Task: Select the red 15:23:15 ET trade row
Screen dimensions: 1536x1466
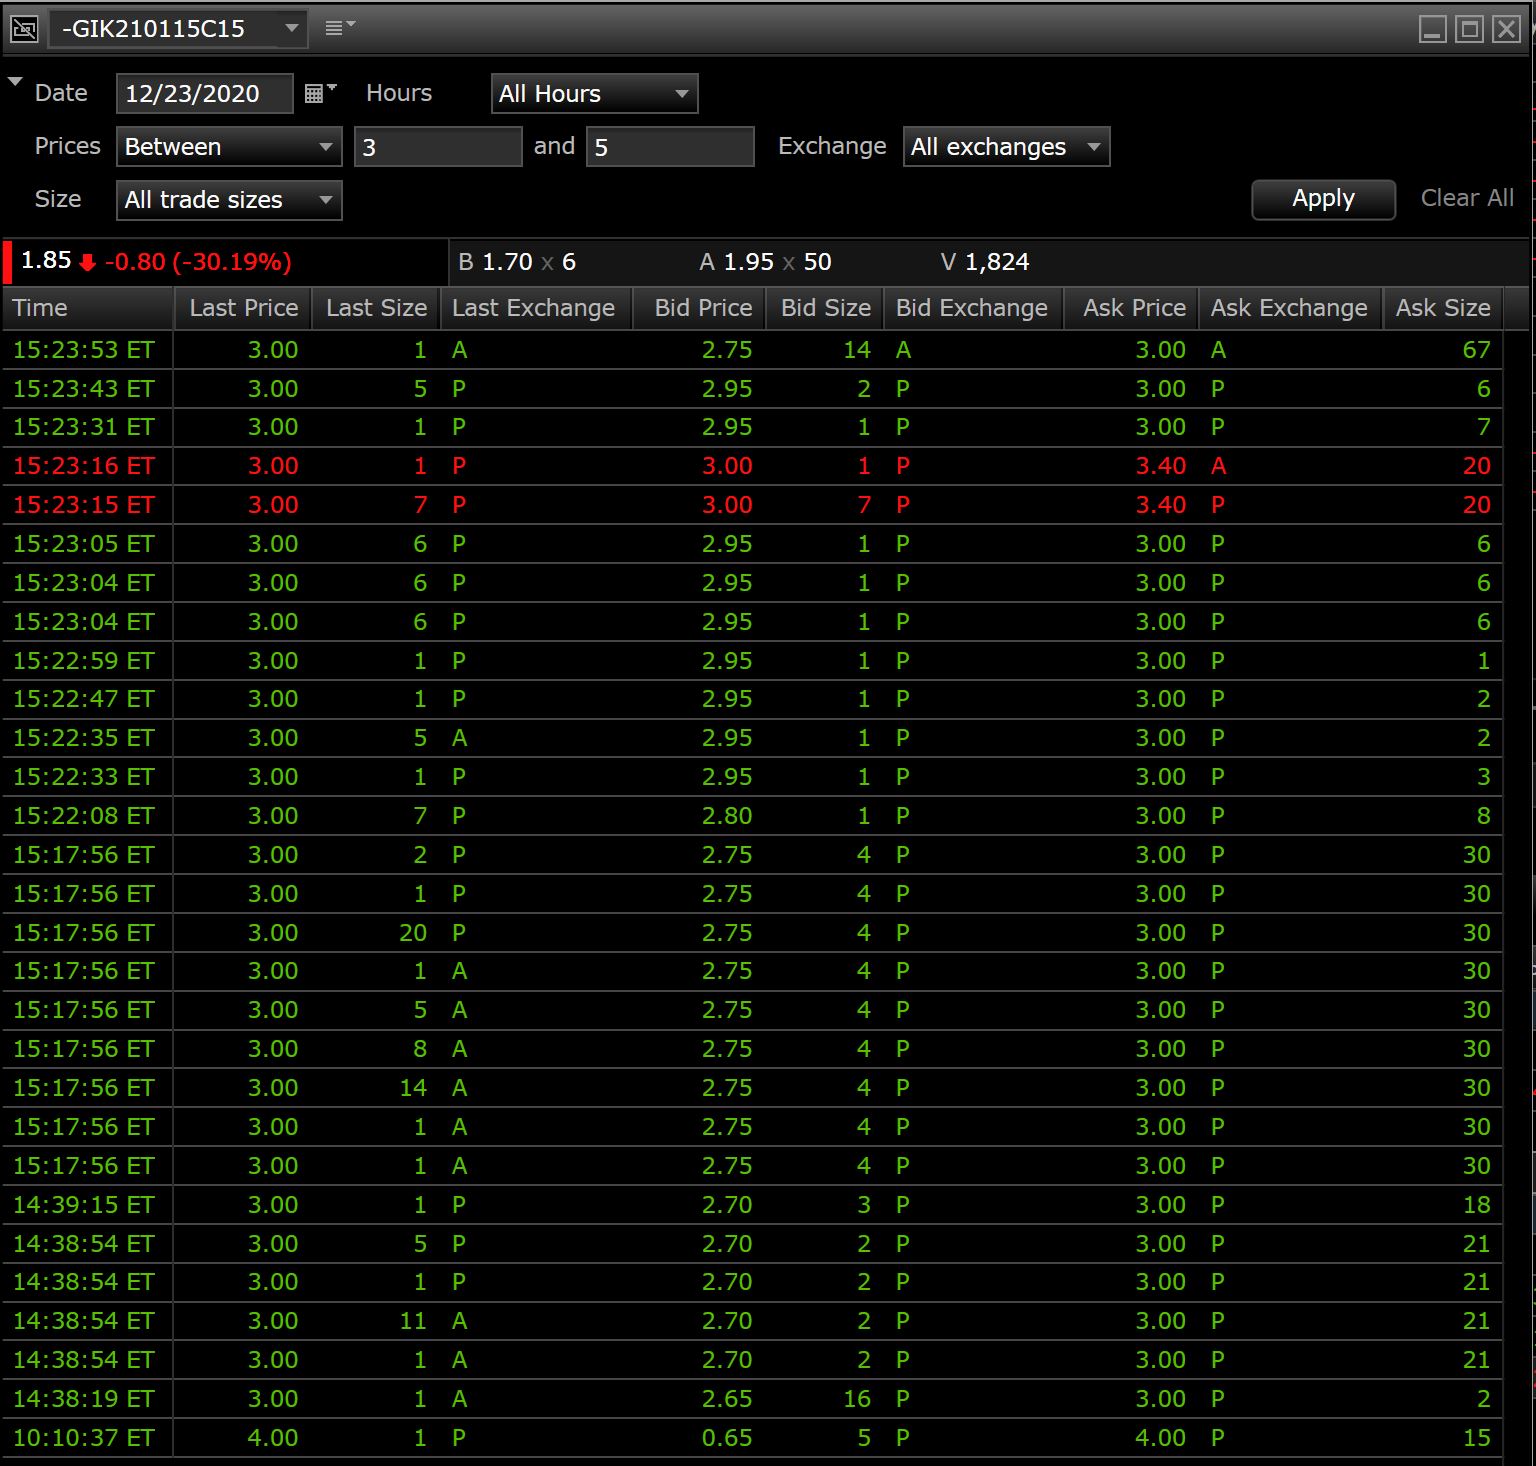Action: [752, 505]
